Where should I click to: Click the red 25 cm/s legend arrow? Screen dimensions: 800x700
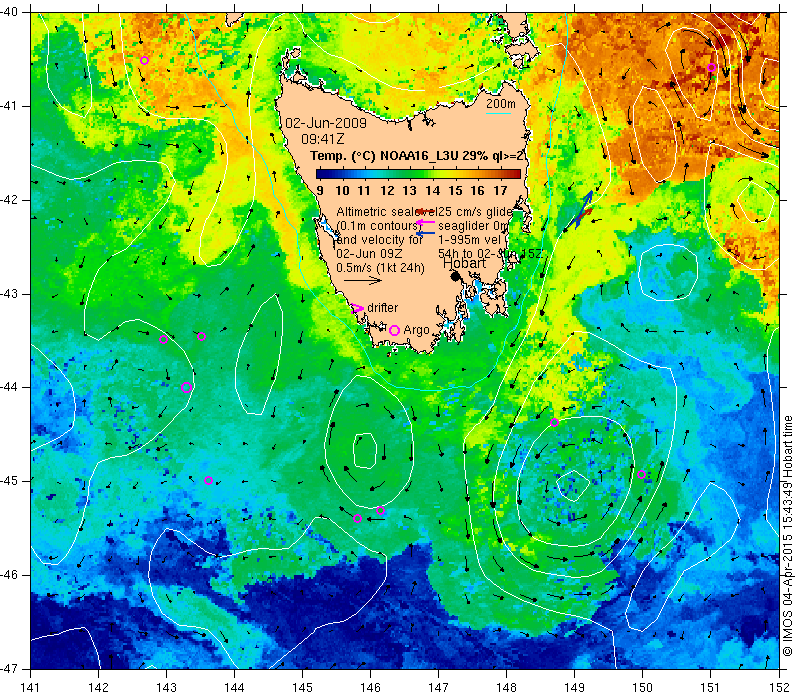426,211
